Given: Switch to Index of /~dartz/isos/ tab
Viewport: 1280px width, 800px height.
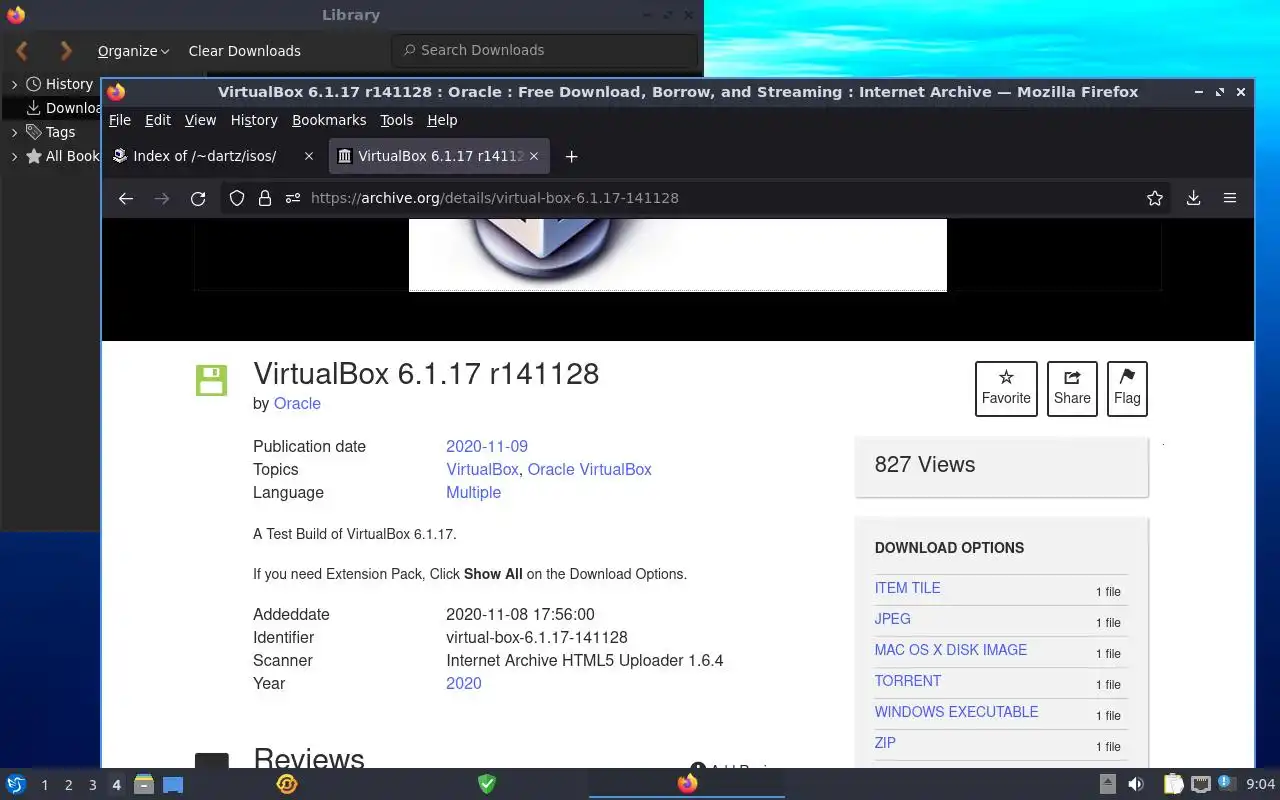Looking at the screenshot, I should click(x=214, y=156).
